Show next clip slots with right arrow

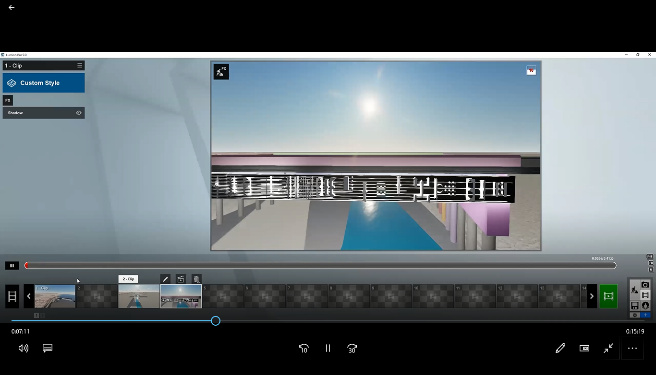click(x=592, y=296)
